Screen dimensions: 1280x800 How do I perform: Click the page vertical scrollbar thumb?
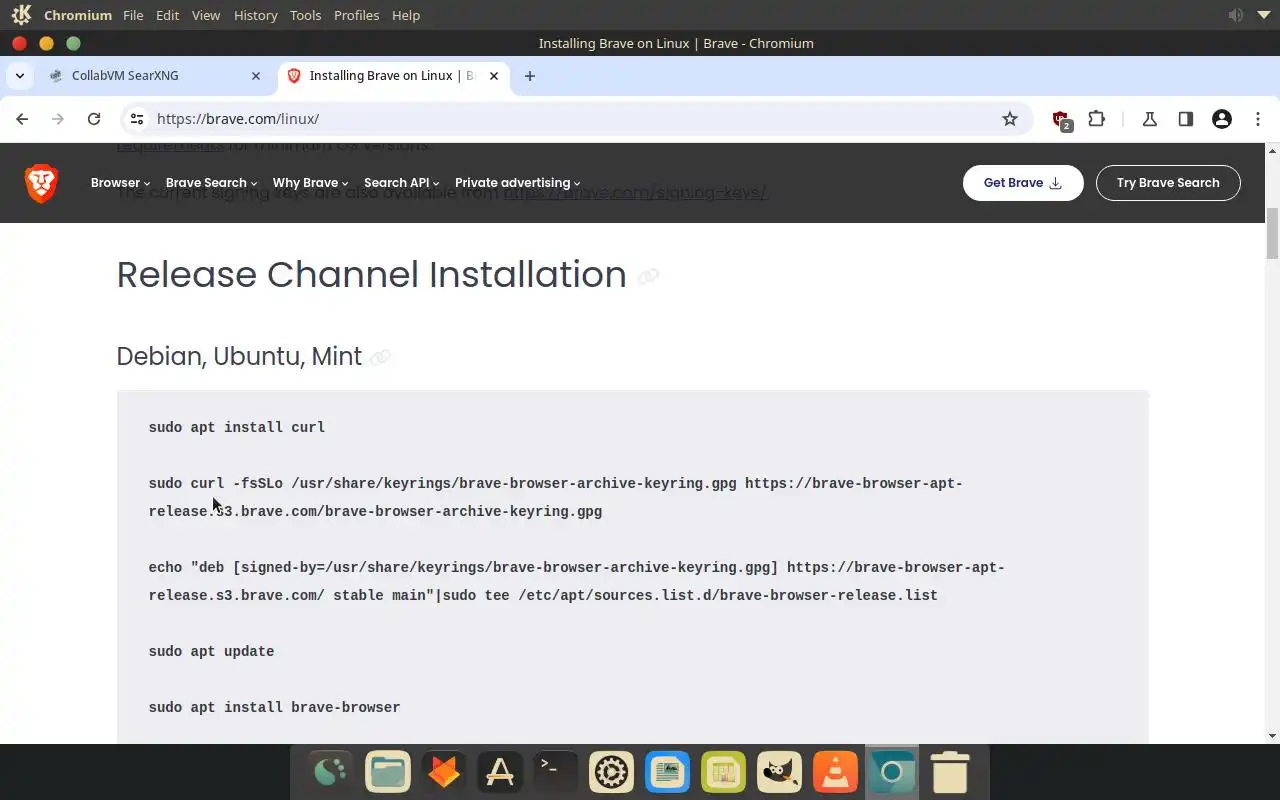coord(1273,232)
